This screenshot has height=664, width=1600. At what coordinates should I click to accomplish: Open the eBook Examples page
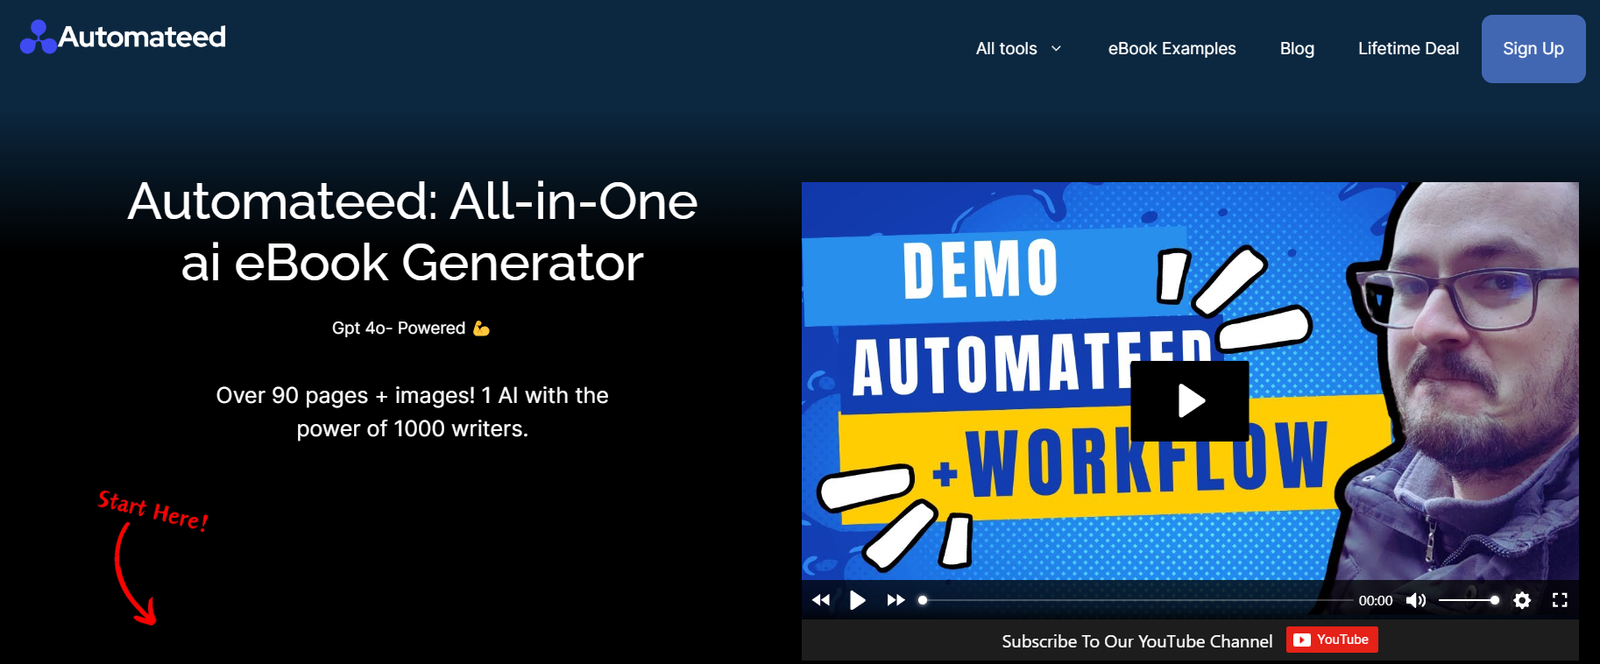1171,49
